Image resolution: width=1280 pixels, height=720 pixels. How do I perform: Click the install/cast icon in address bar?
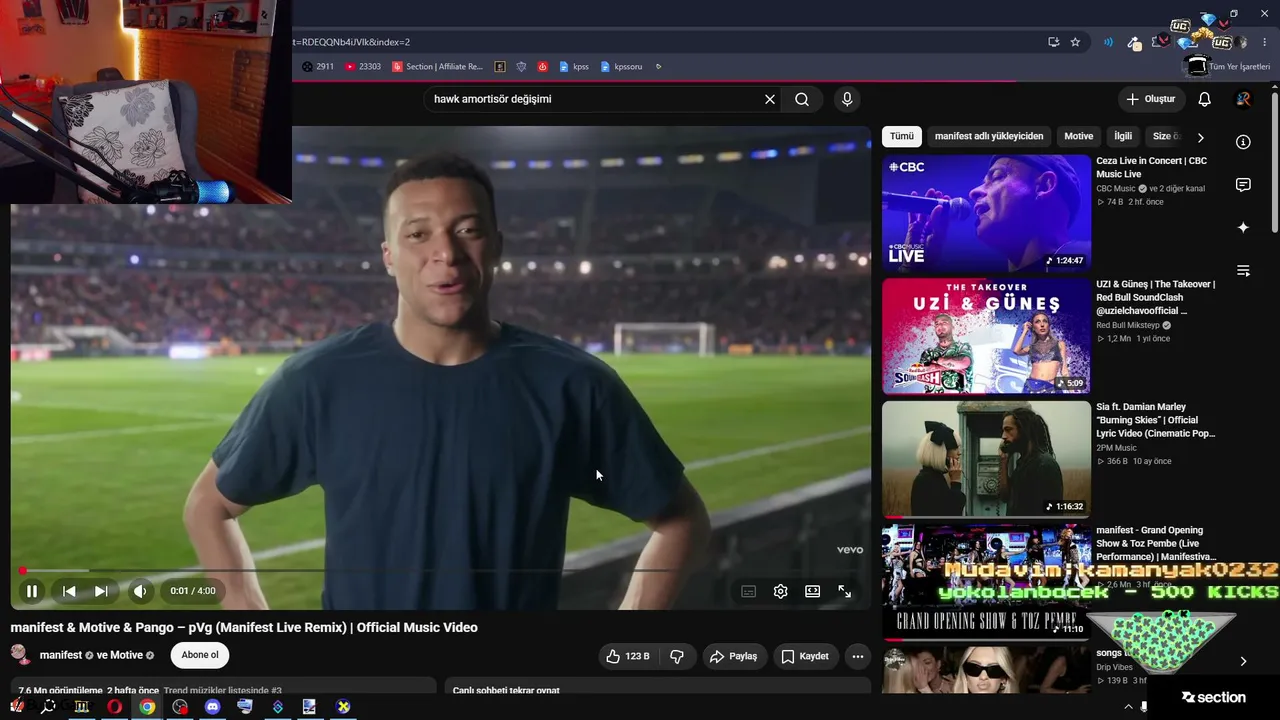click(1053, 42)
